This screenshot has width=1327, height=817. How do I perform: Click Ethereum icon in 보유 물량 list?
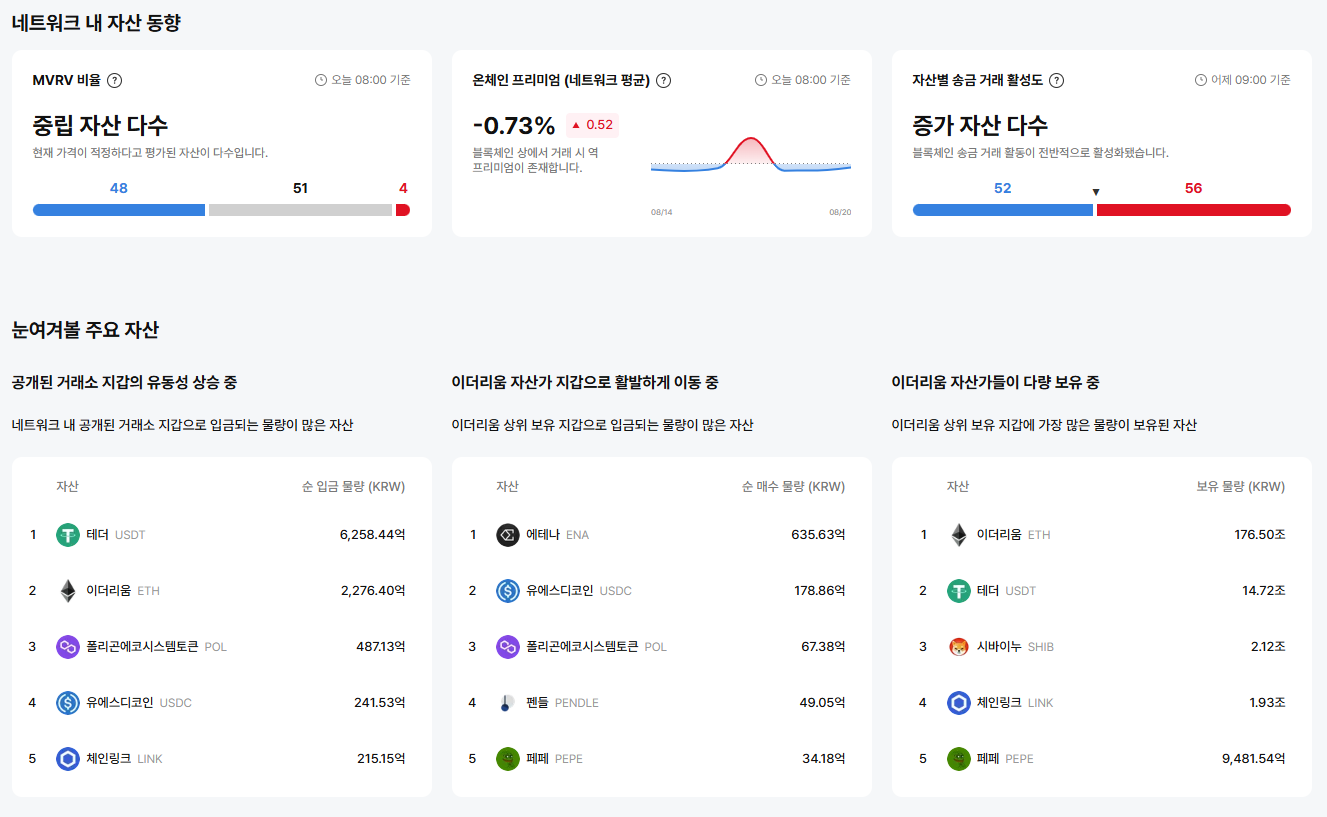click(x=959, y=535)
